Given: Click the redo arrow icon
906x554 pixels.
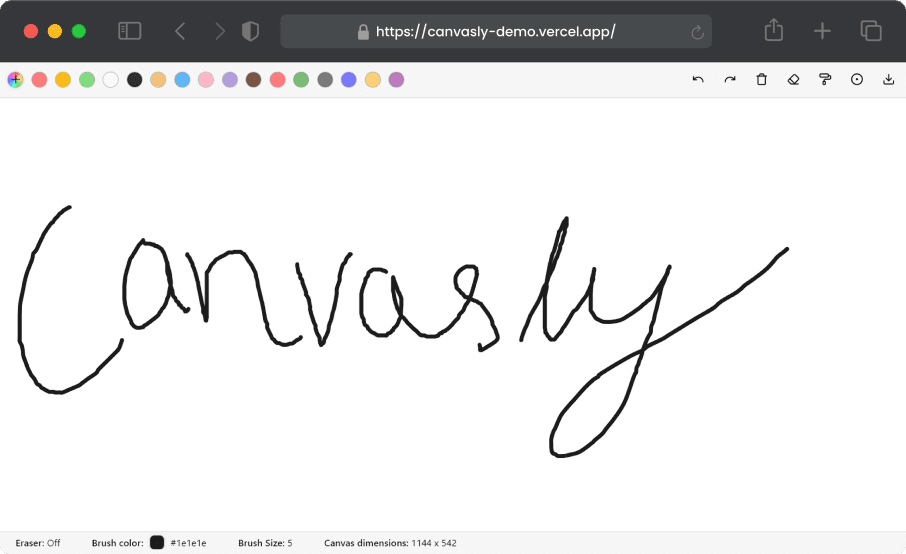Looking at the screenshot, I should pyautogui.click(x=730, y=79).
